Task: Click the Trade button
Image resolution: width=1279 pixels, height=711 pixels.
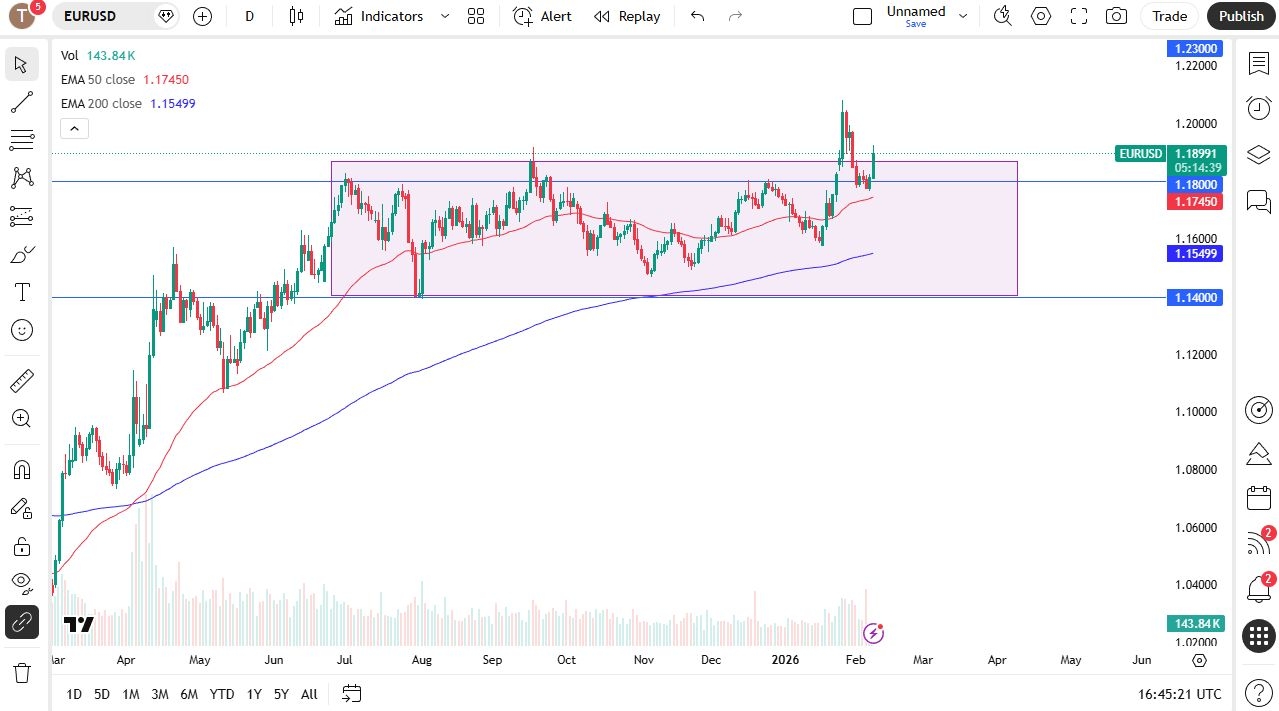Action: (1168, 16)
